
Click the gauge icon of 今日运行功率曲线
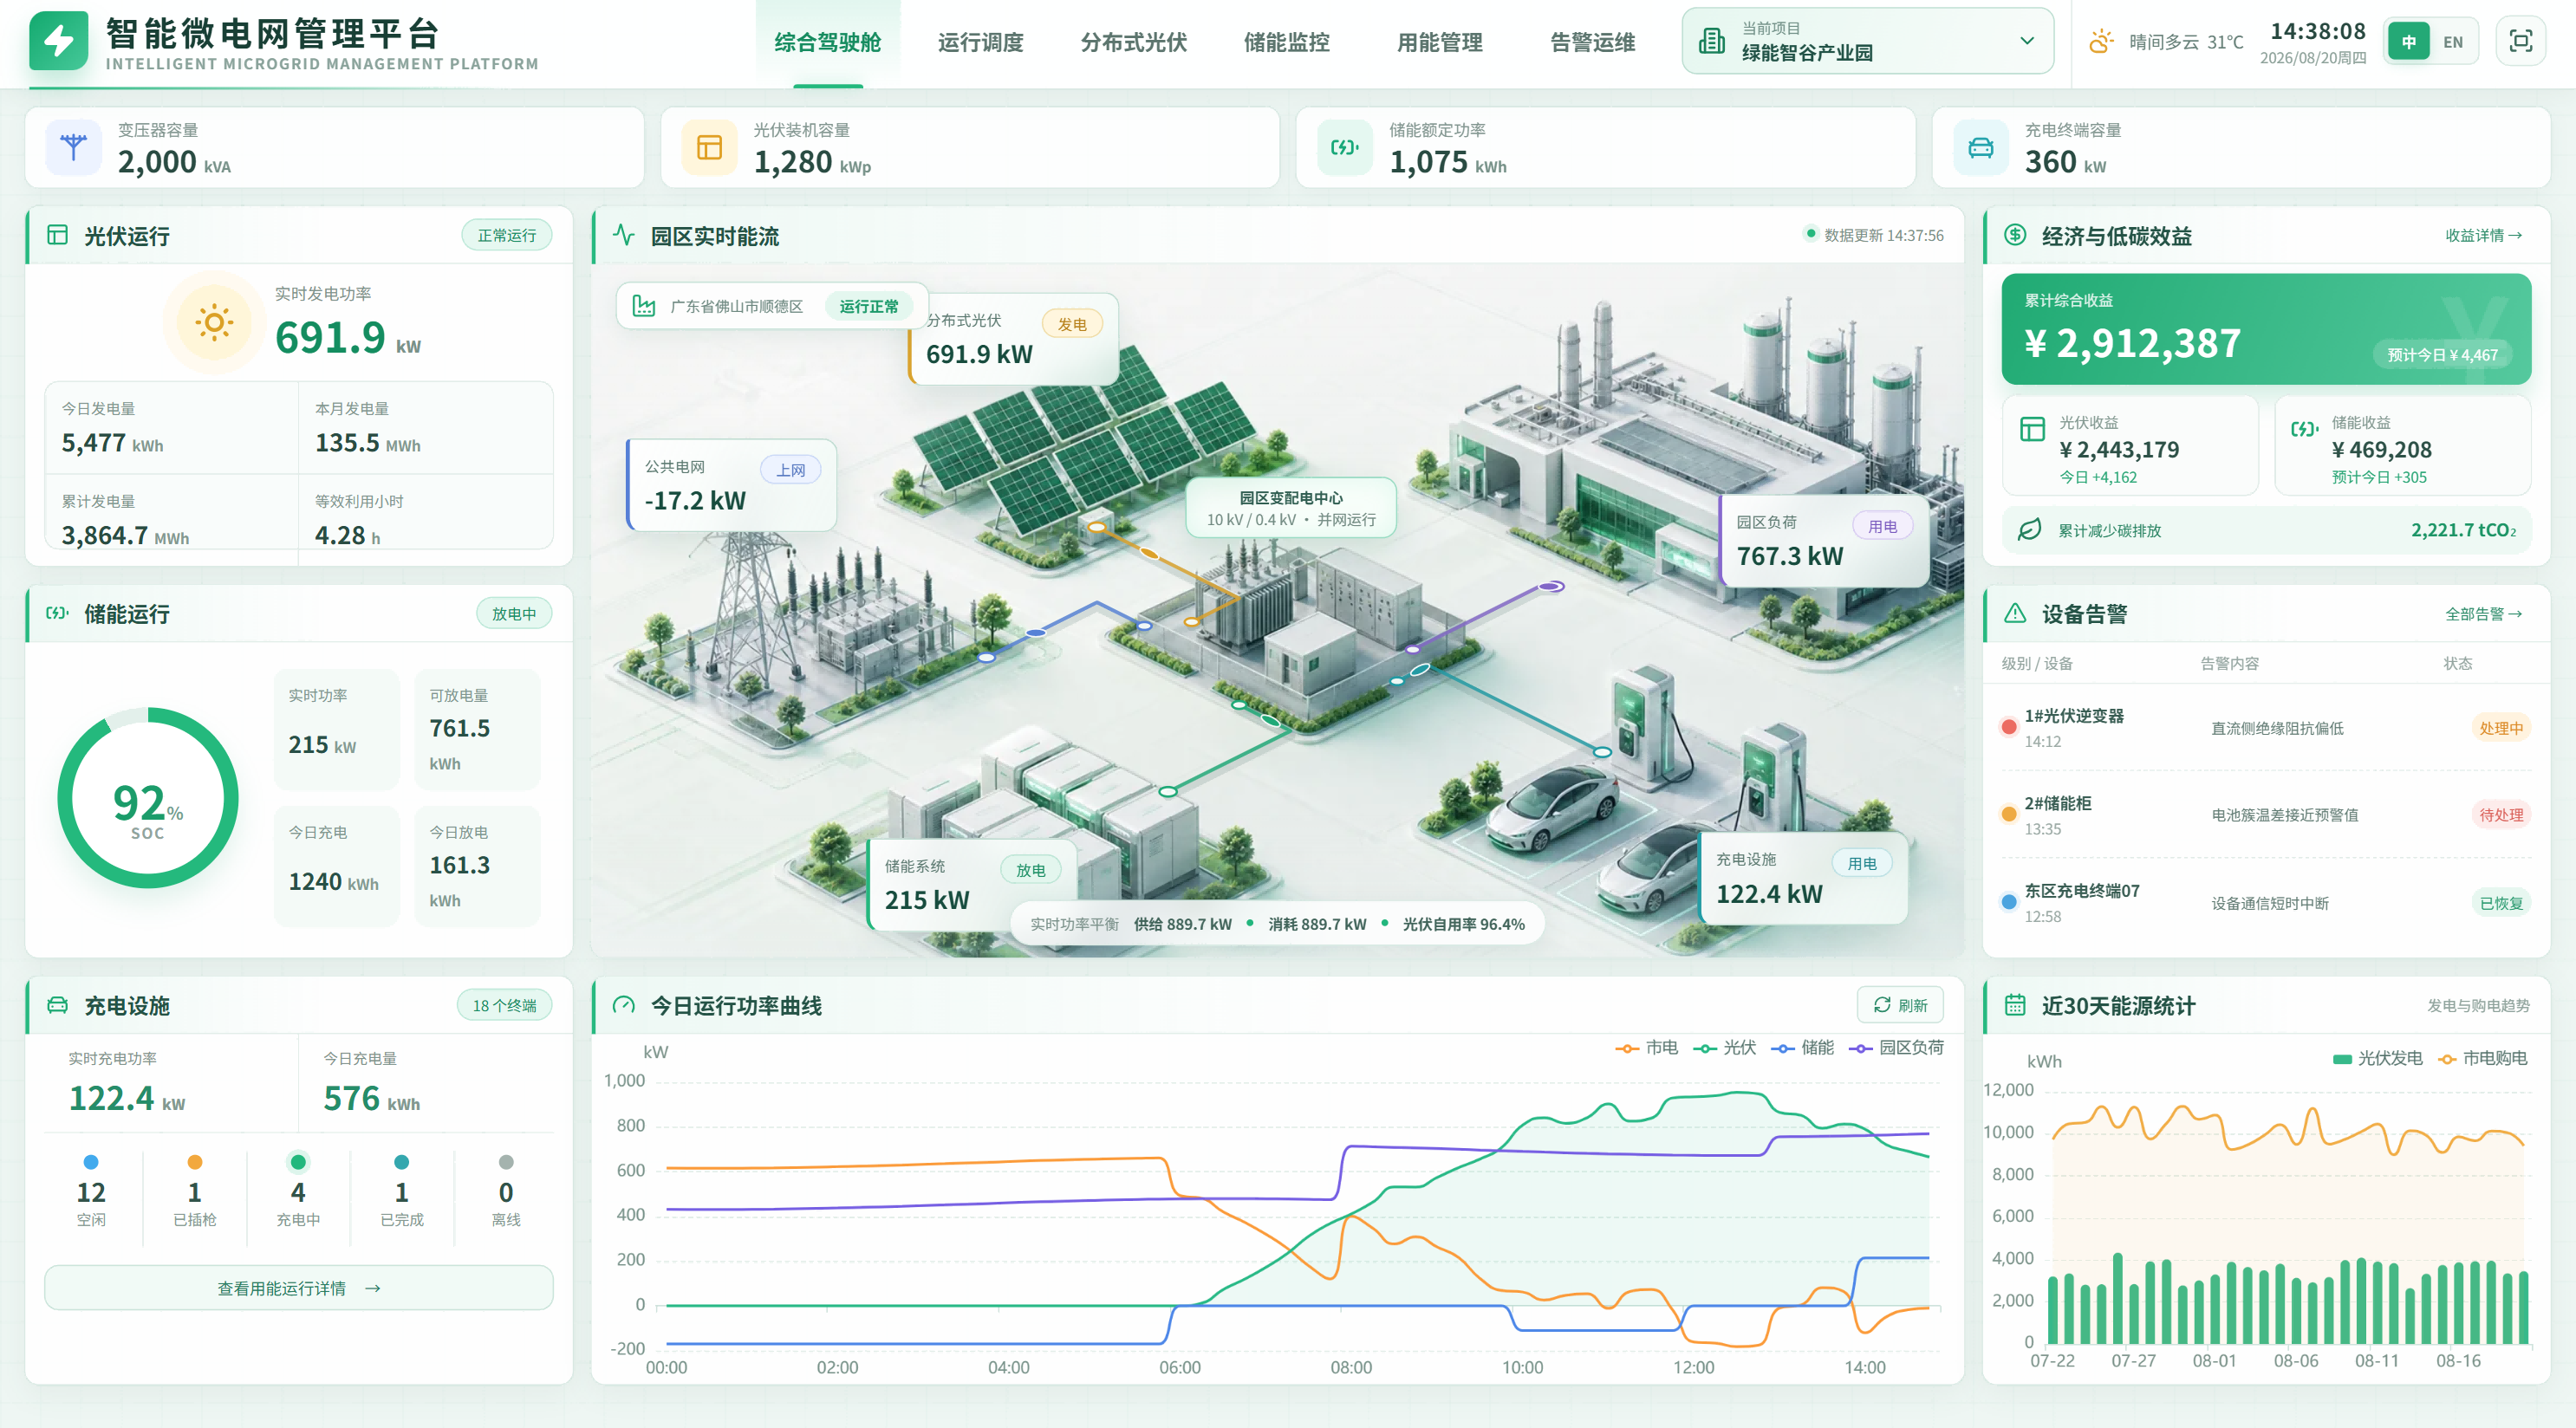pyautogui.click(x=624, y=1005)
